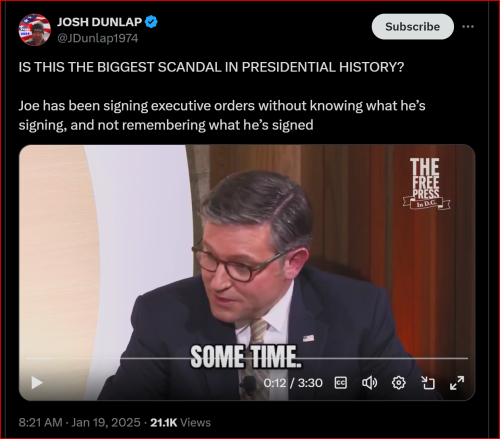
Task: Seek along the video progress bar
Action: (247, 358)
